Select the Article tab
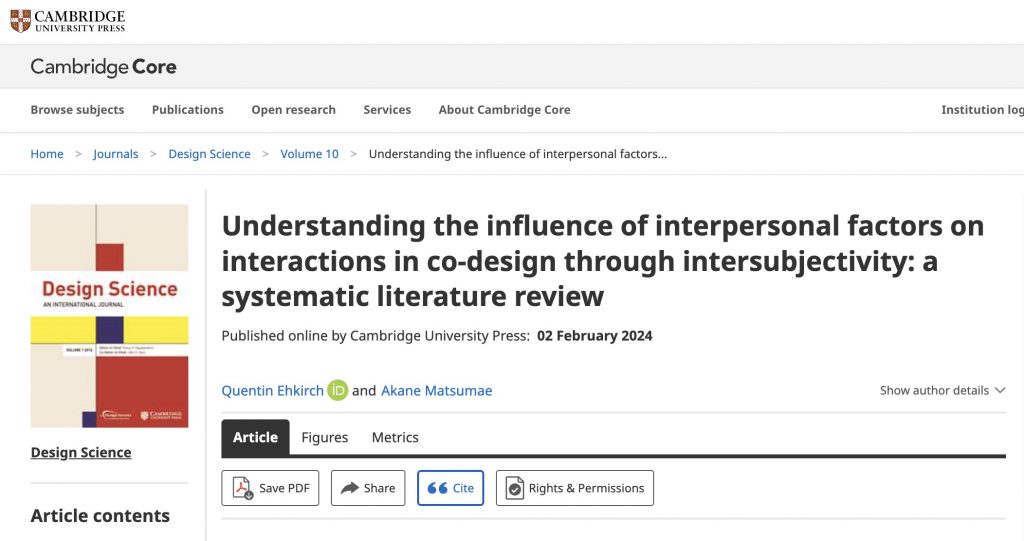Screen dimensions: 1024x541 255,438
